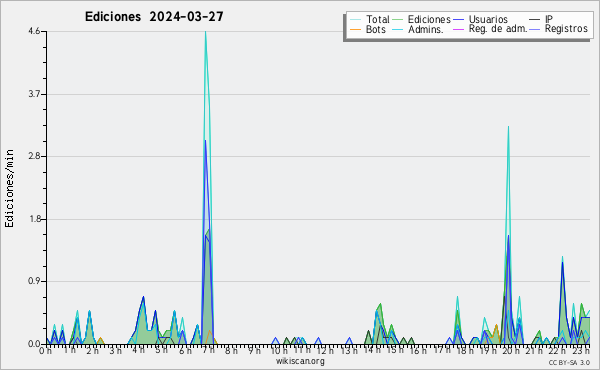
Task: Click the orange Bots legend line swatch
Action: 355,29
